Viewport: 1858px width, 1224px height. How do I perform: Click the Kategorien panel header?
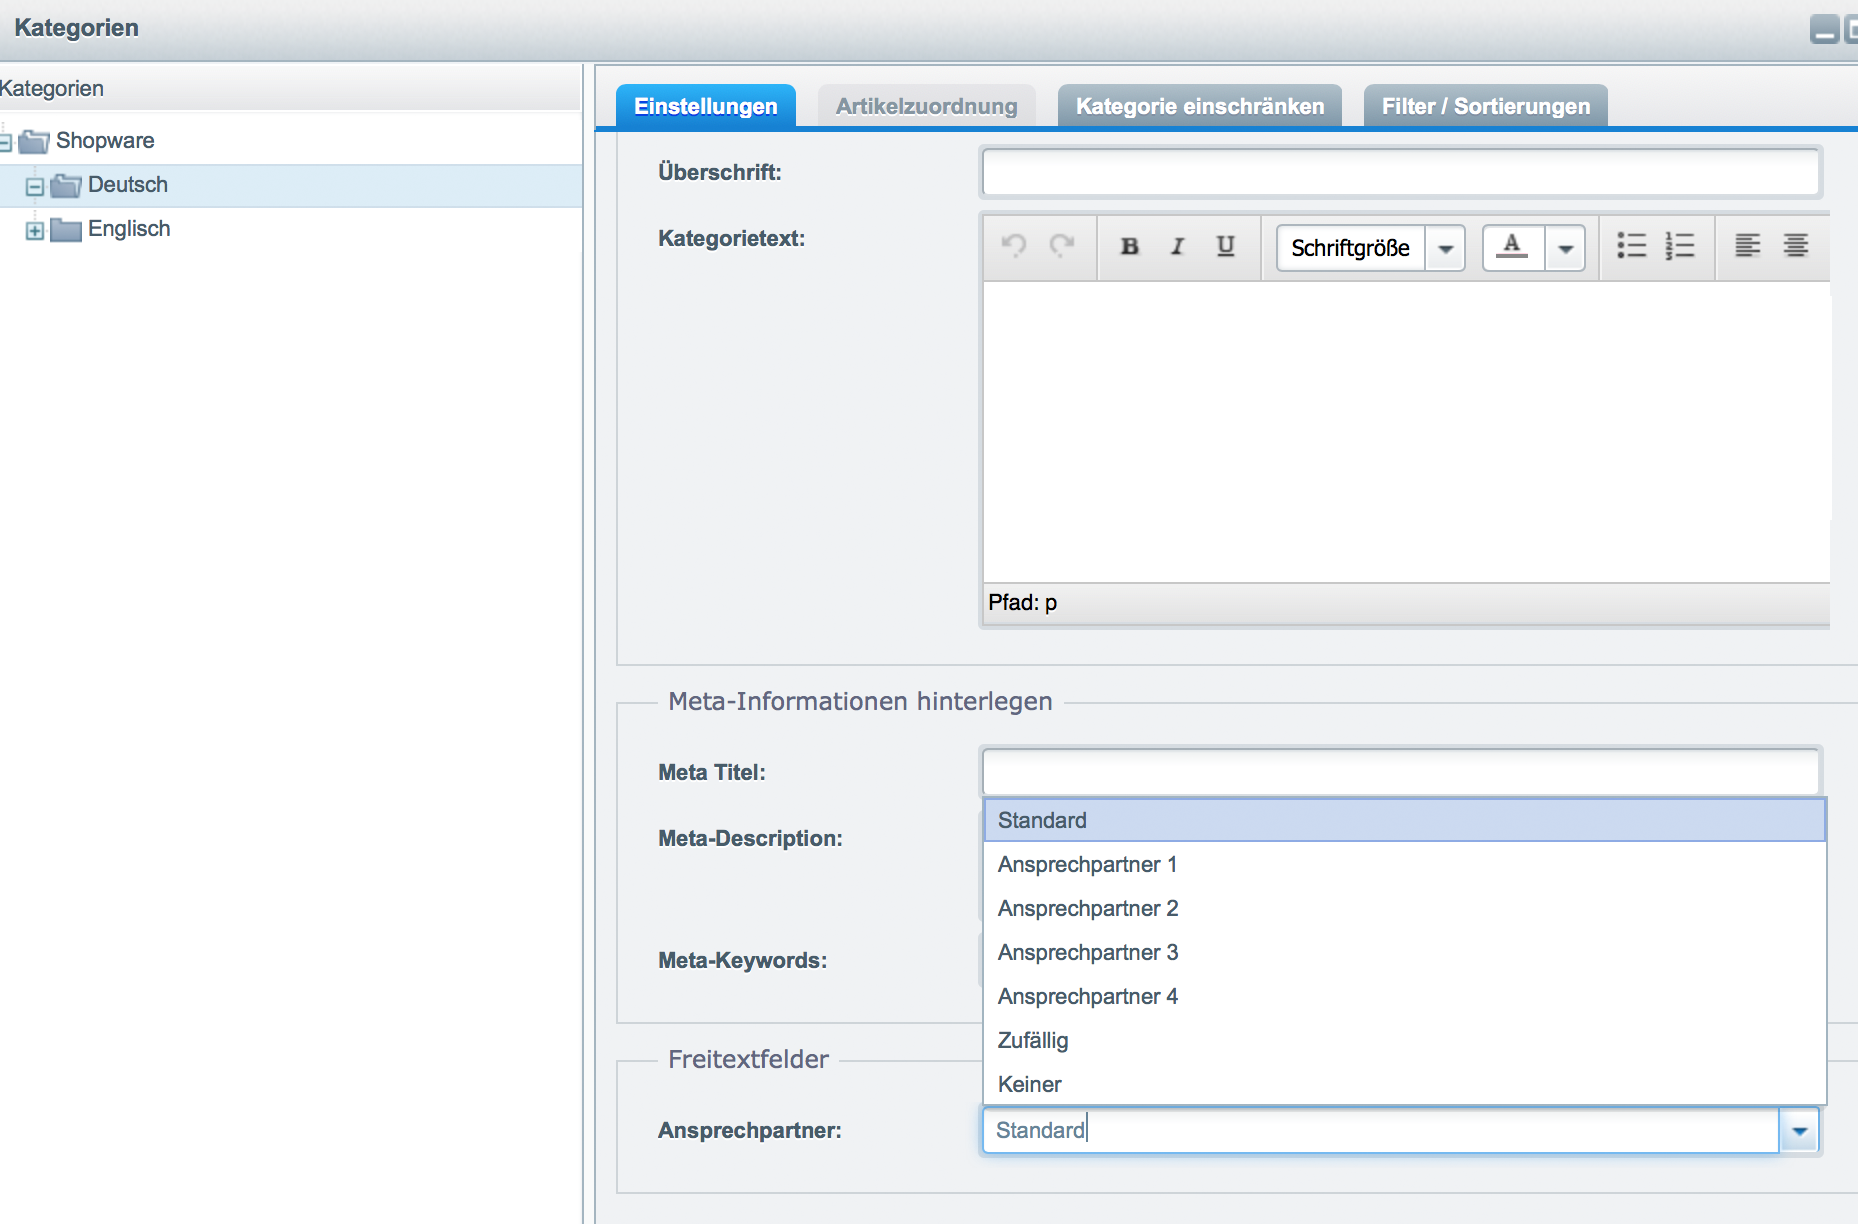pos(290,88)
